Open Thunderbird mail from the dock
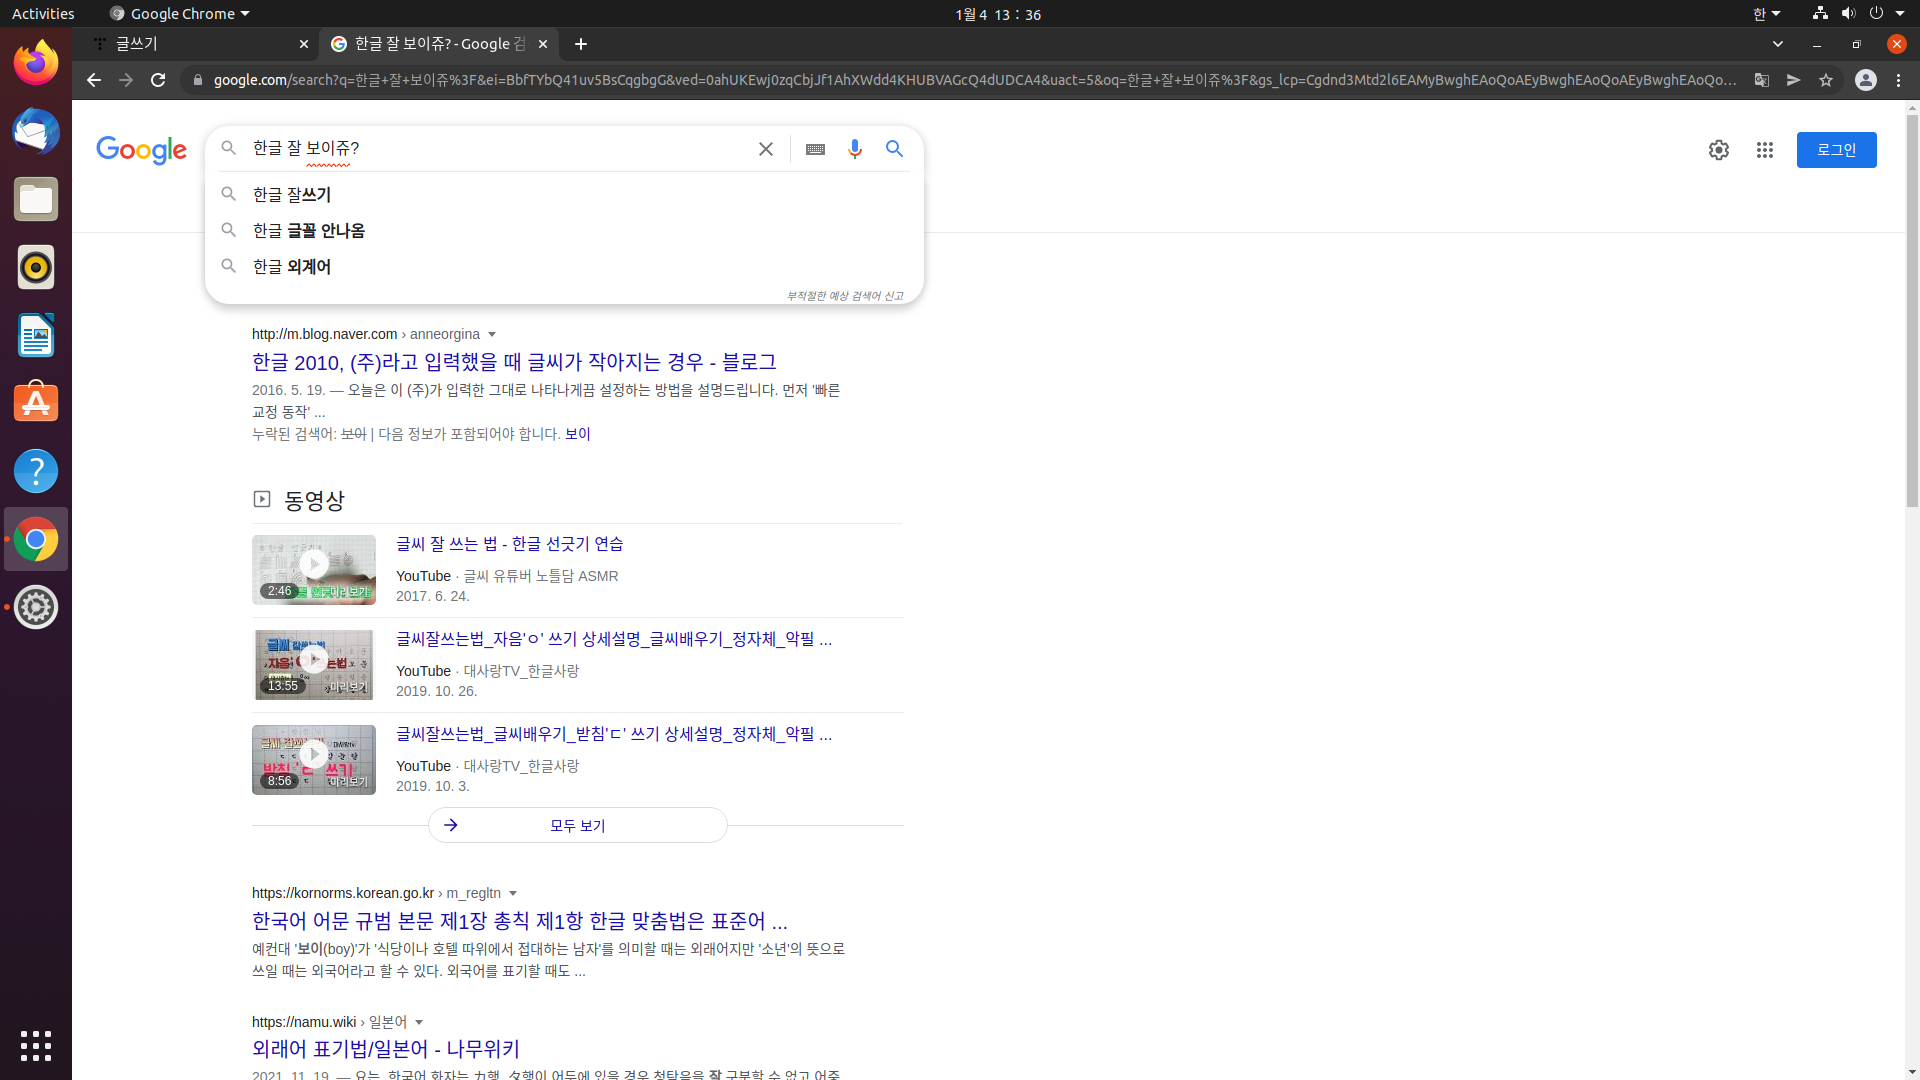Viewport: 1920px width, 1080px height. 36,132
